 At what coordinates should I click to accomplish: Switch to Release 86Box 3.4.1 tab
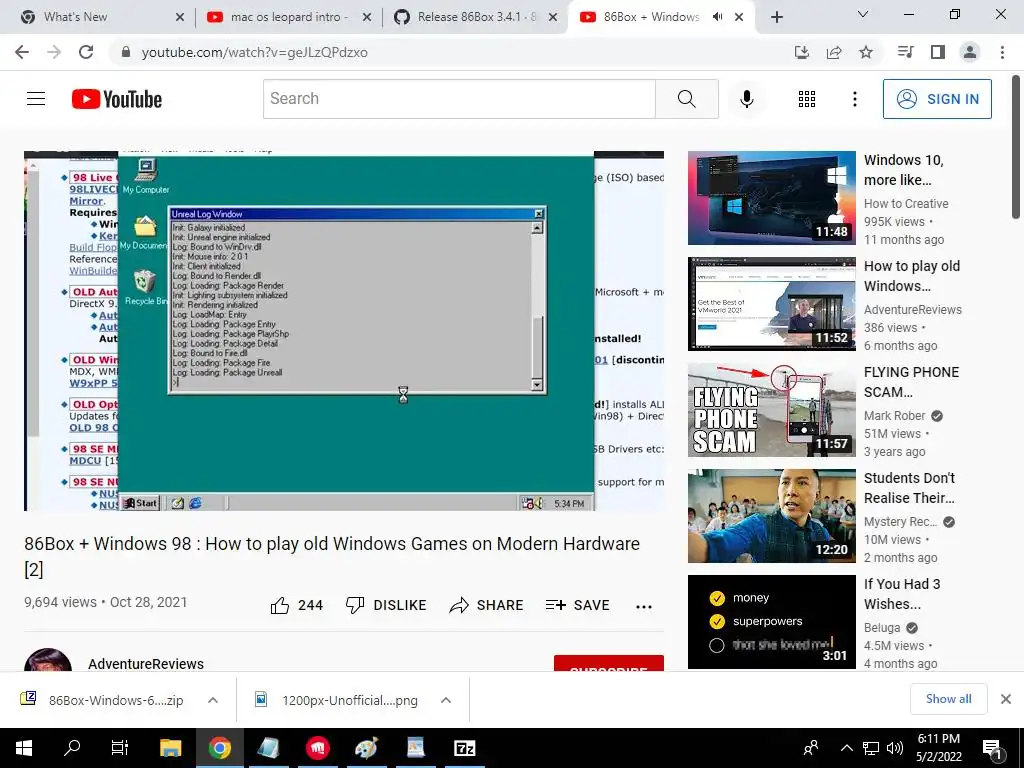[x=475, y=17]
